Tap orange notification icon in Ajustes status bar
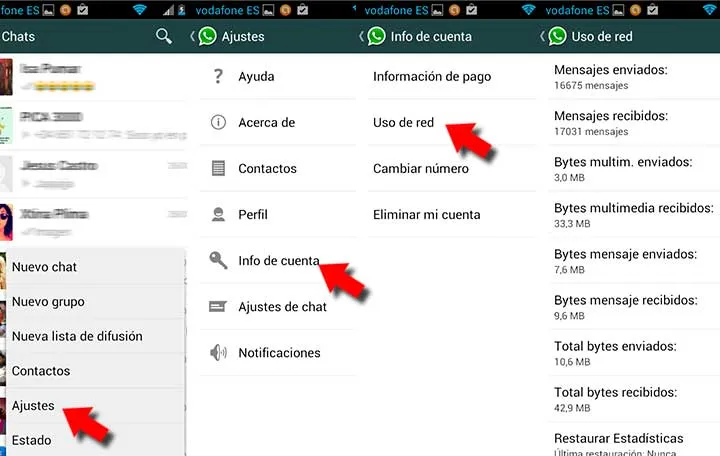 (x=286, y=10)
